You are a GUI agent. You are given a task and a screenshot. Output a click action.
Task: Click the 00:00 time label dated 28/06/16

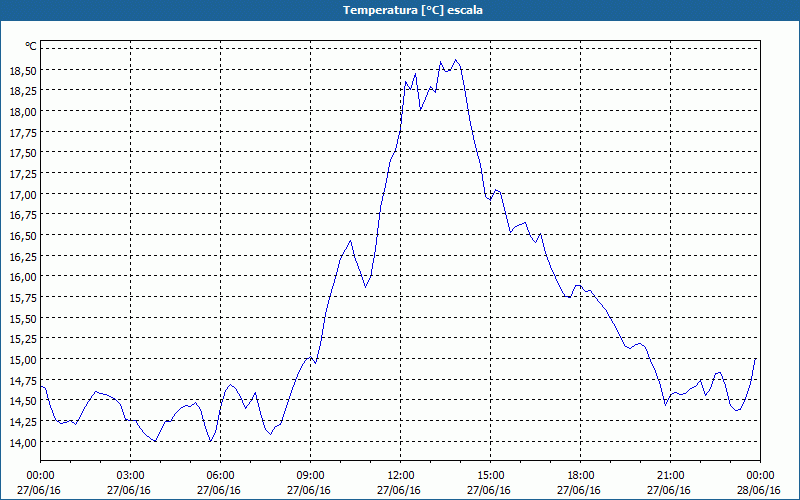coord(760,476)
